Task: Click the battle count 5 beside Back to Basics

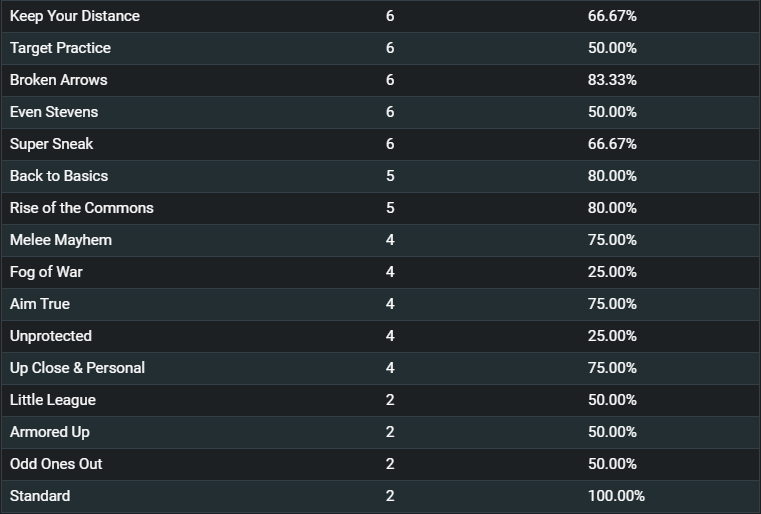Action: 390,176
